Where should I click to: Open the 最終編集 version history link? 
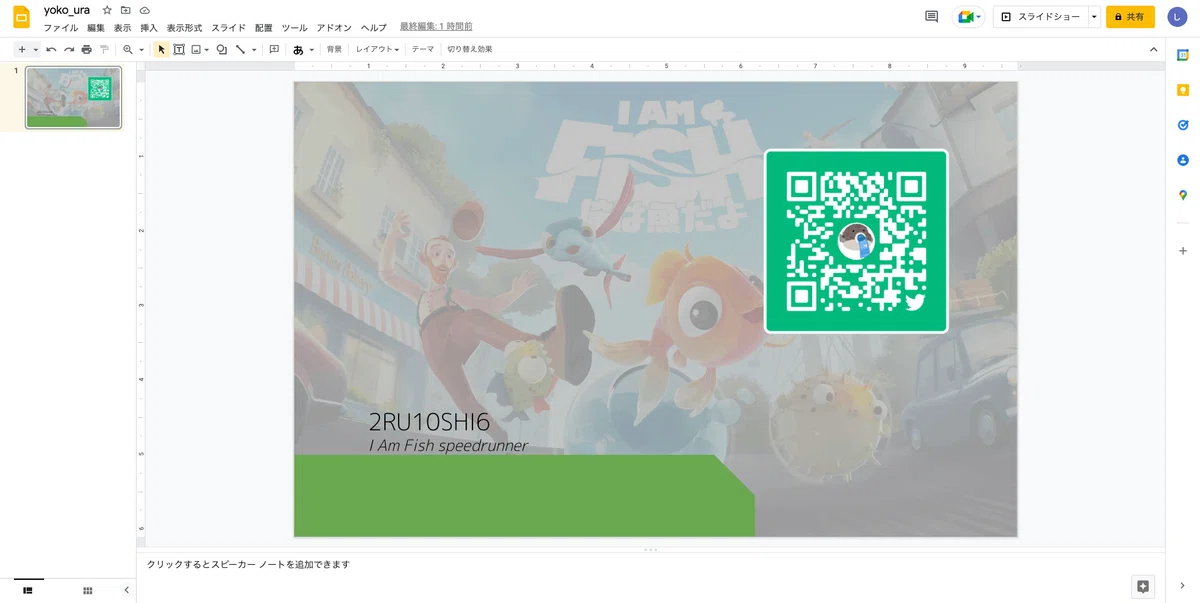[436, 27]
